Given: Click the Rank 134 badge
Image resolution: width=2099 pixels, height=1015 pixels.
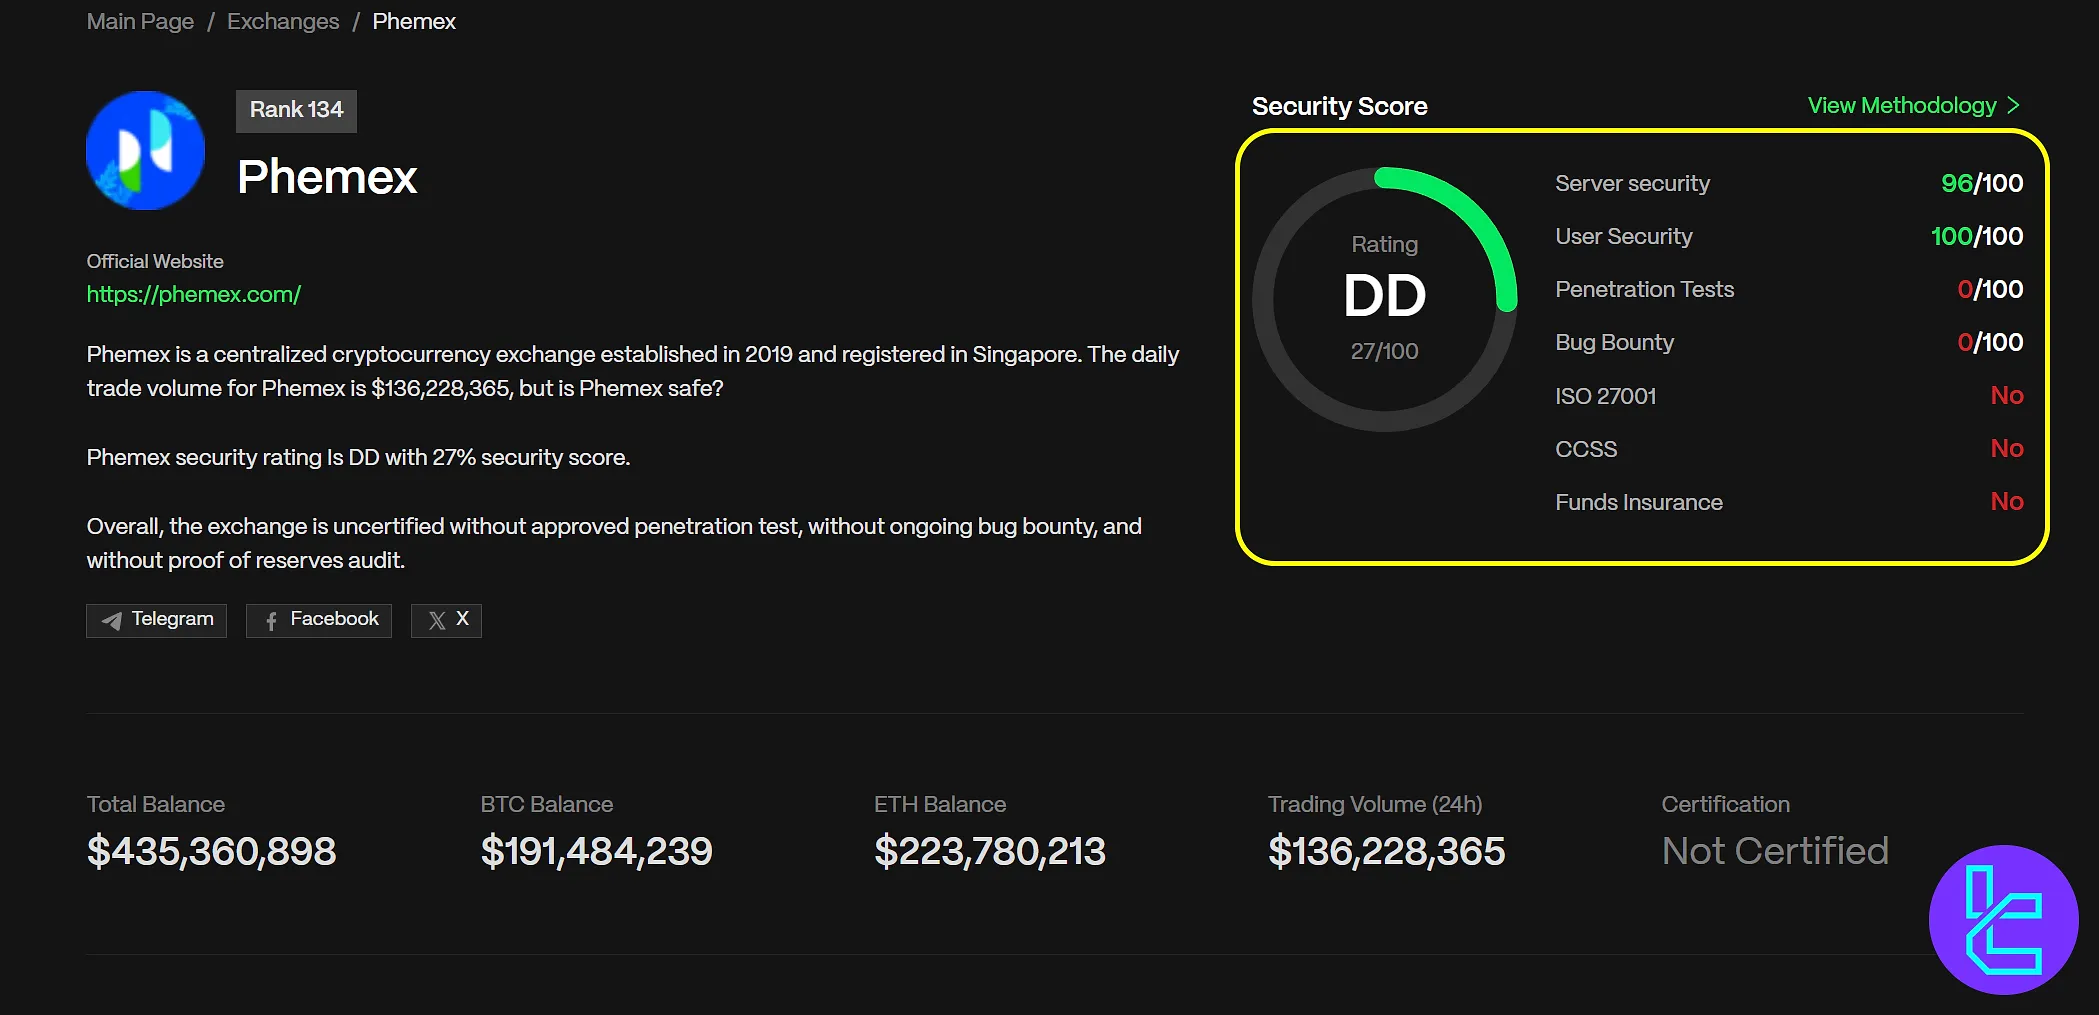Looking at the screenshot, I should pyautogui.click(x=296, y=110).
